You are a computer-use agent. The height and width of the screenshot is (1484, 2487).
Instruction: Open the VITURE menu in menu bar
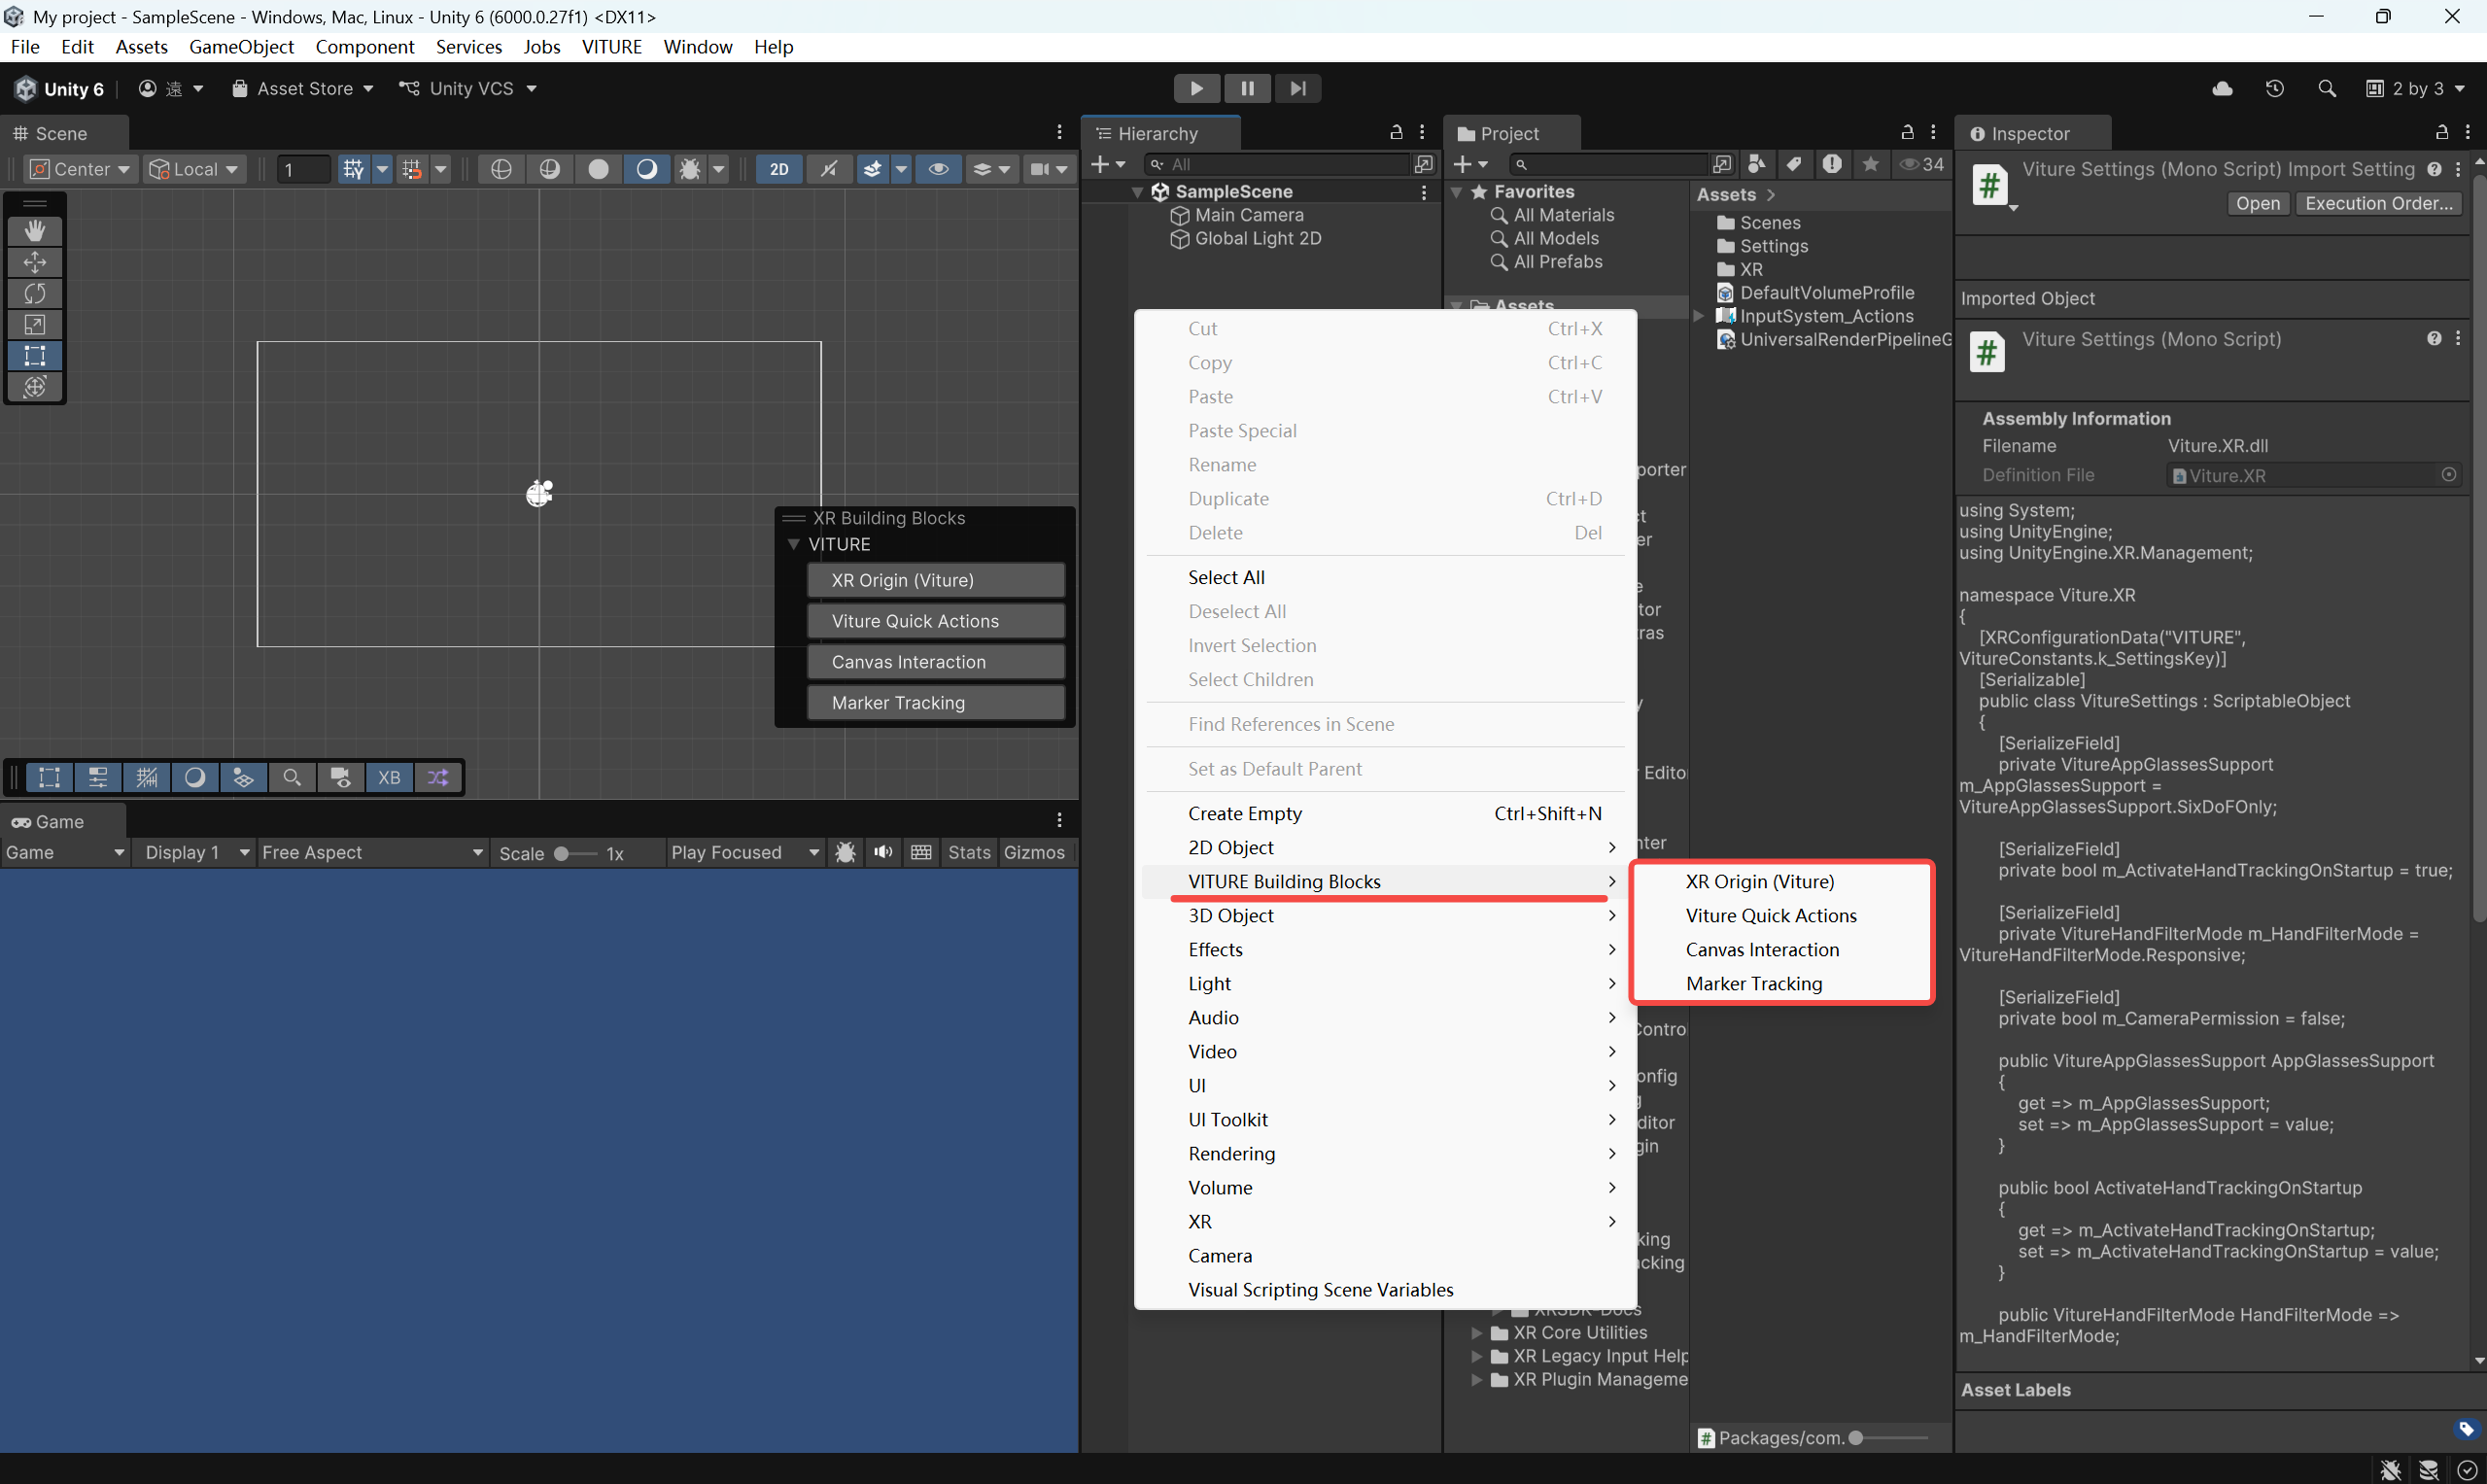(x=612, y=46)
